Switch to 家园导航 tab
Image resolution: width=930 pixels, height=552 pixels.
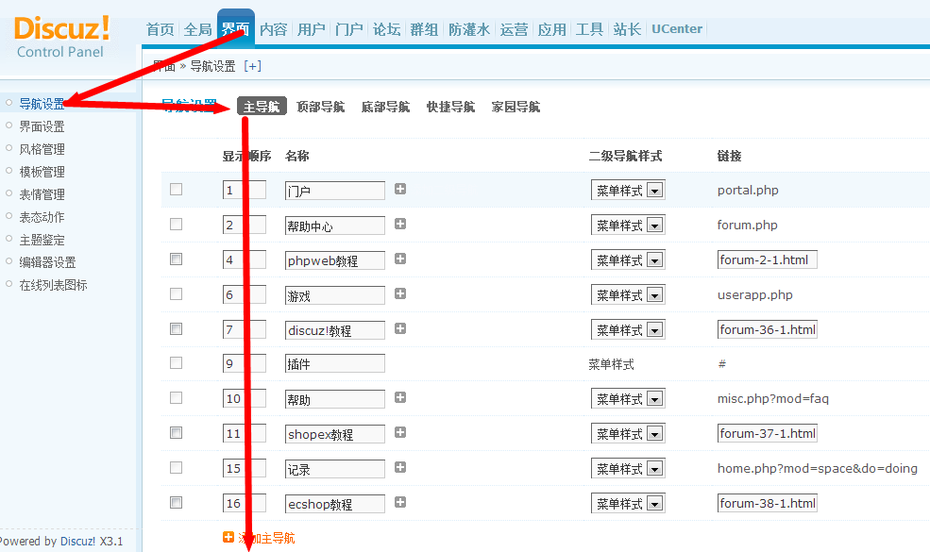(516, 107)
